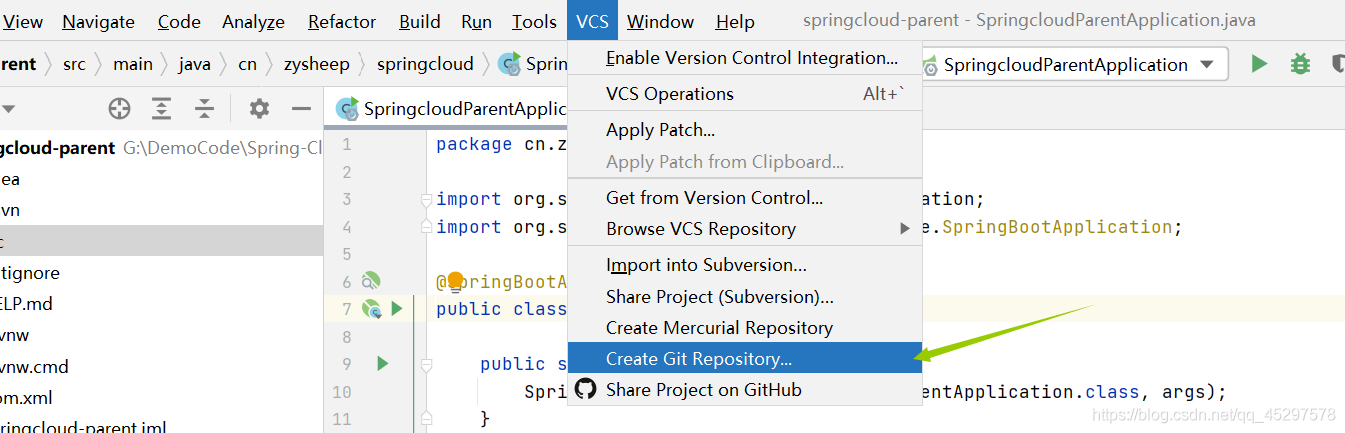
Task: Select the HELP.md file in project tree
Action: (x=26, y=303)
